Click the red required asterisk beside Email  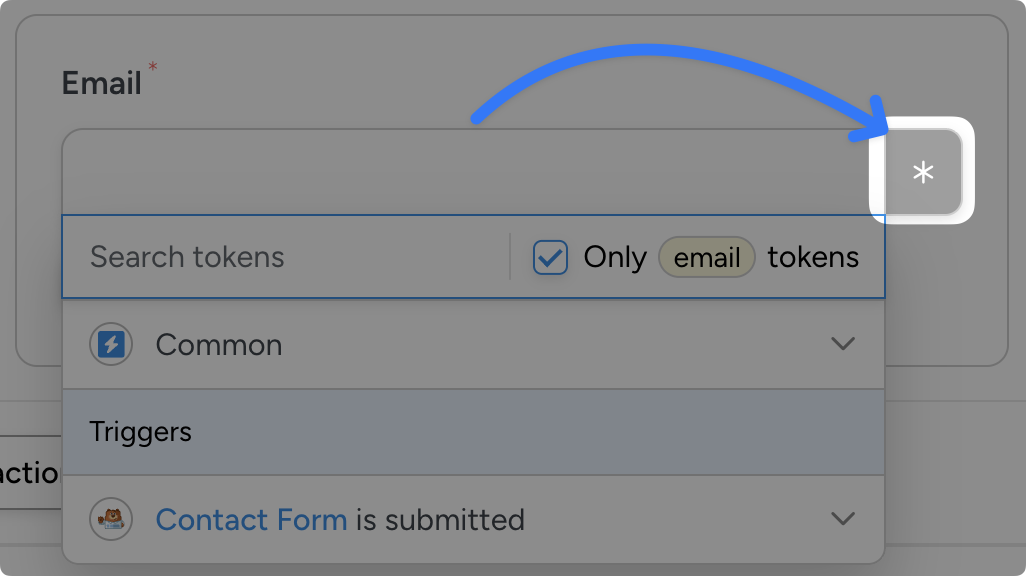(x=153, y=67)
